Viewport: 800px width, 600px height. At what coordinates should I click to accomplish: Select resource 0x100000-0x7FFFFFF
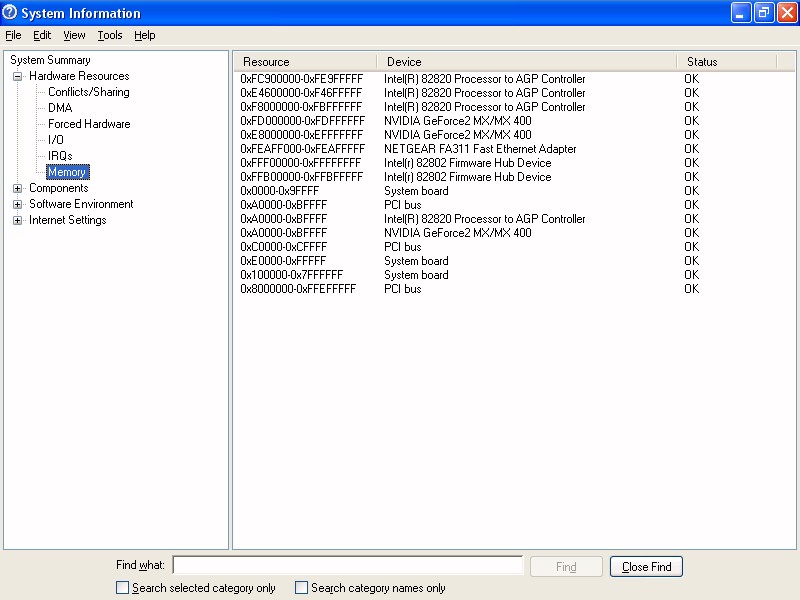pos(292,275)
